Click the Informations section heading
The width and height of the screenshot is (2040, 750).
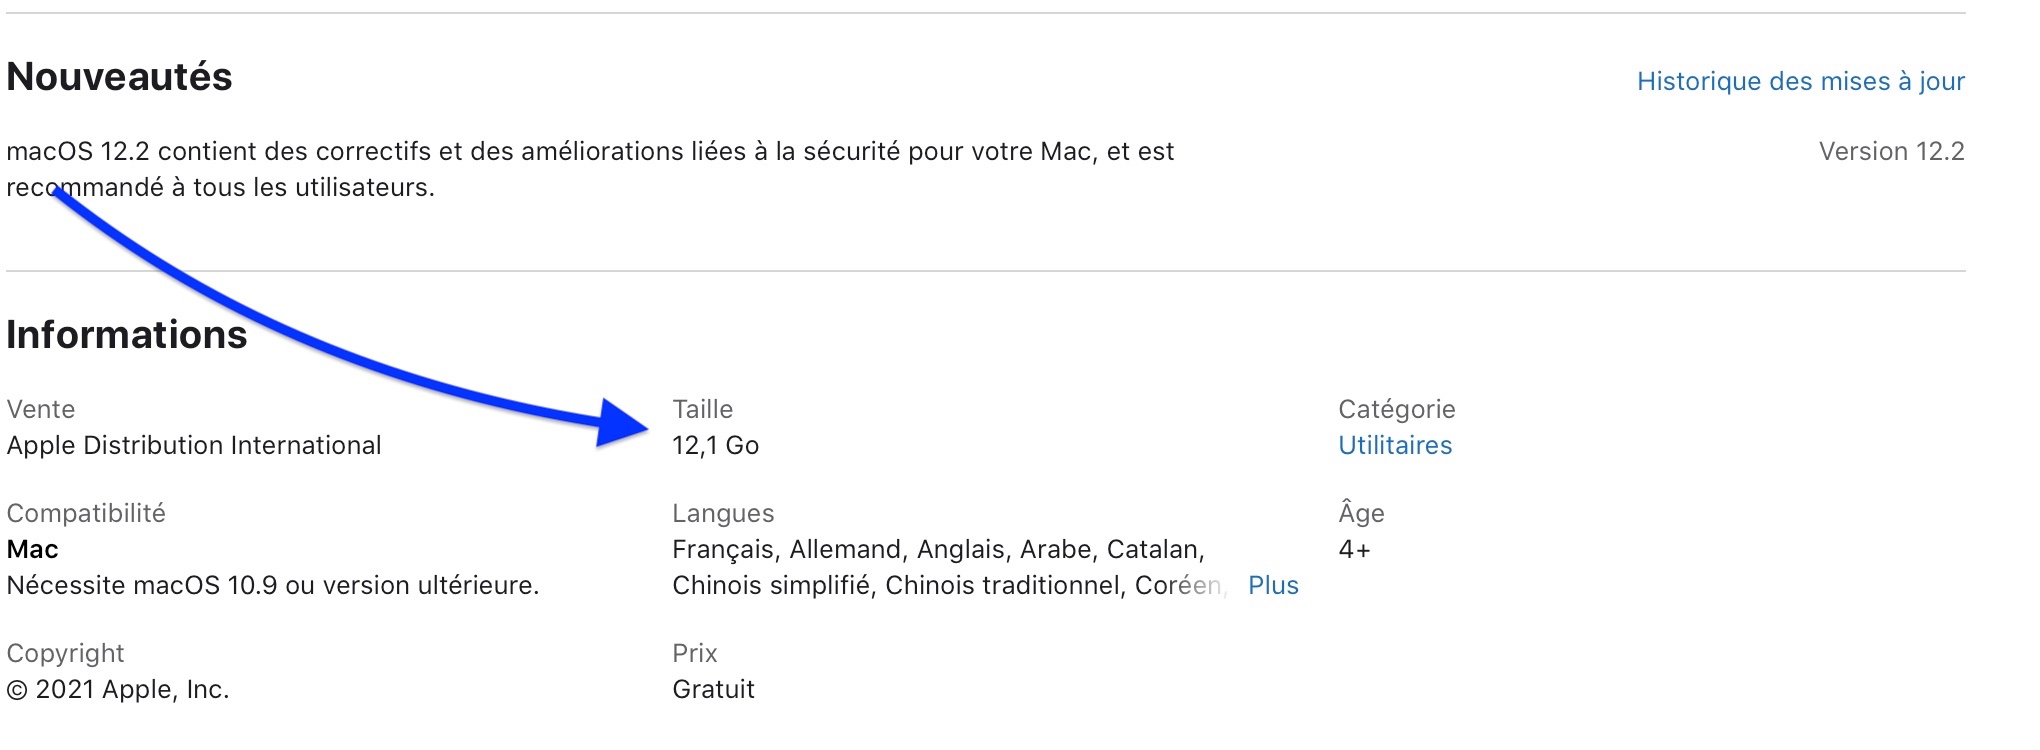pyautogui.click(x=126, y=334)
